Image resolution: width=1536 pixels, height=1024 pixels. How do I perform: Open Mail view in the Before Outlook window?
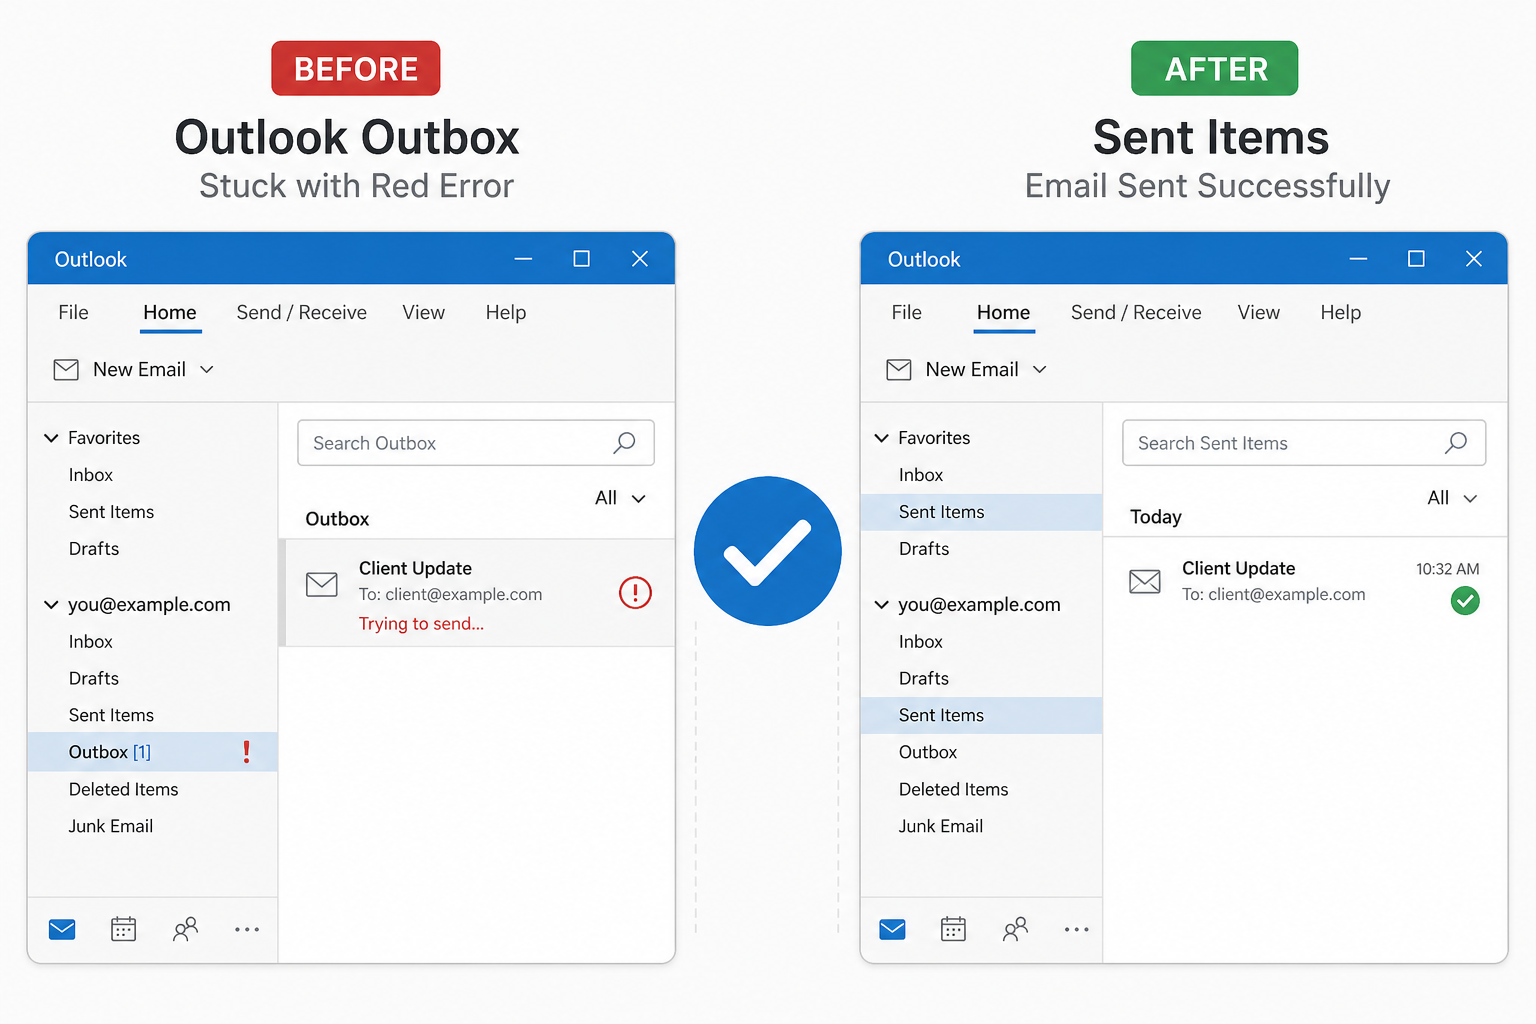[x=62, y=930]
